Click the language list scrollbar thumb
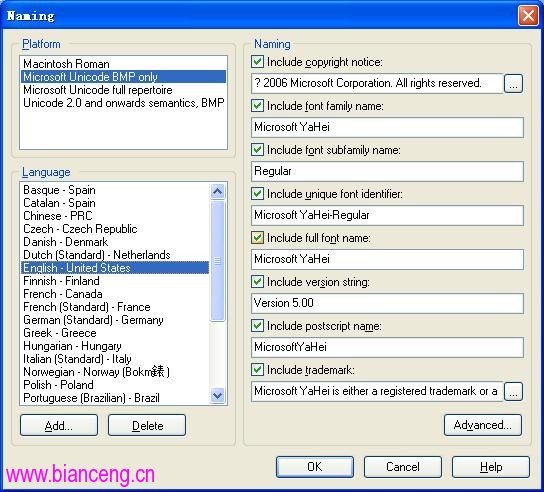Viewport: 544px width, 492px height. coord(218,261)
